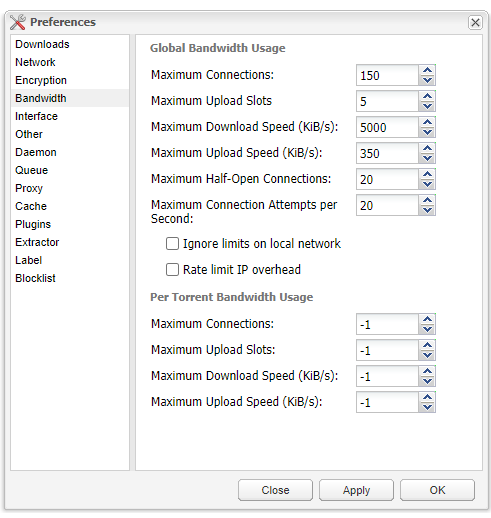Lower per-torrent Maximum Download Speed down arrow

(427, 381)
